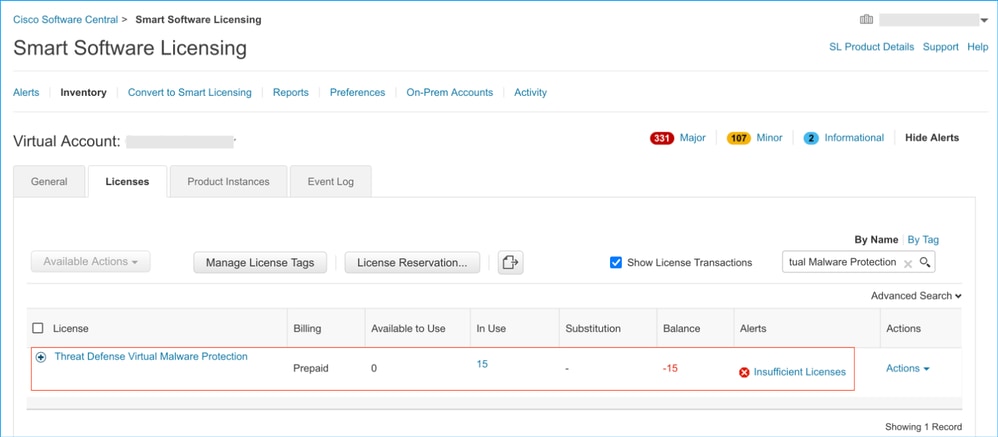Open Convert to Smart Licensing

coord(190,92)
